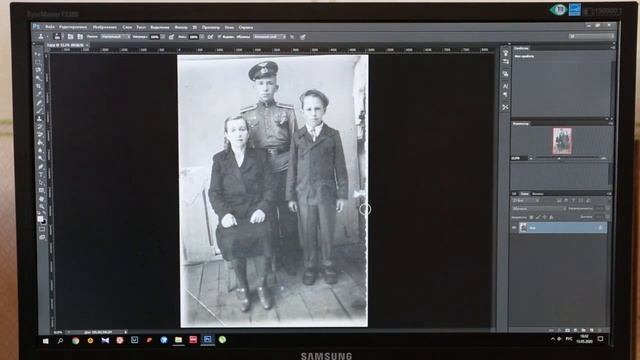Switch to the Каналы tab

click(x=538, y=193)
